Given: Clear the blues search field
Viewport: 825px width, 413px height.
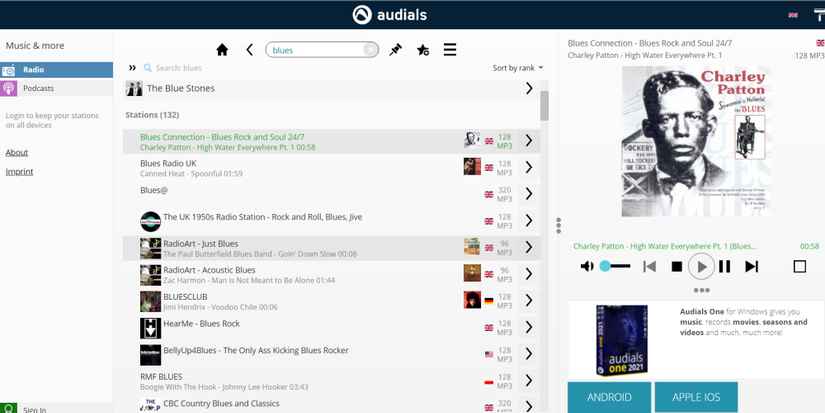Looking at the screenshot, I should point(370,50).
